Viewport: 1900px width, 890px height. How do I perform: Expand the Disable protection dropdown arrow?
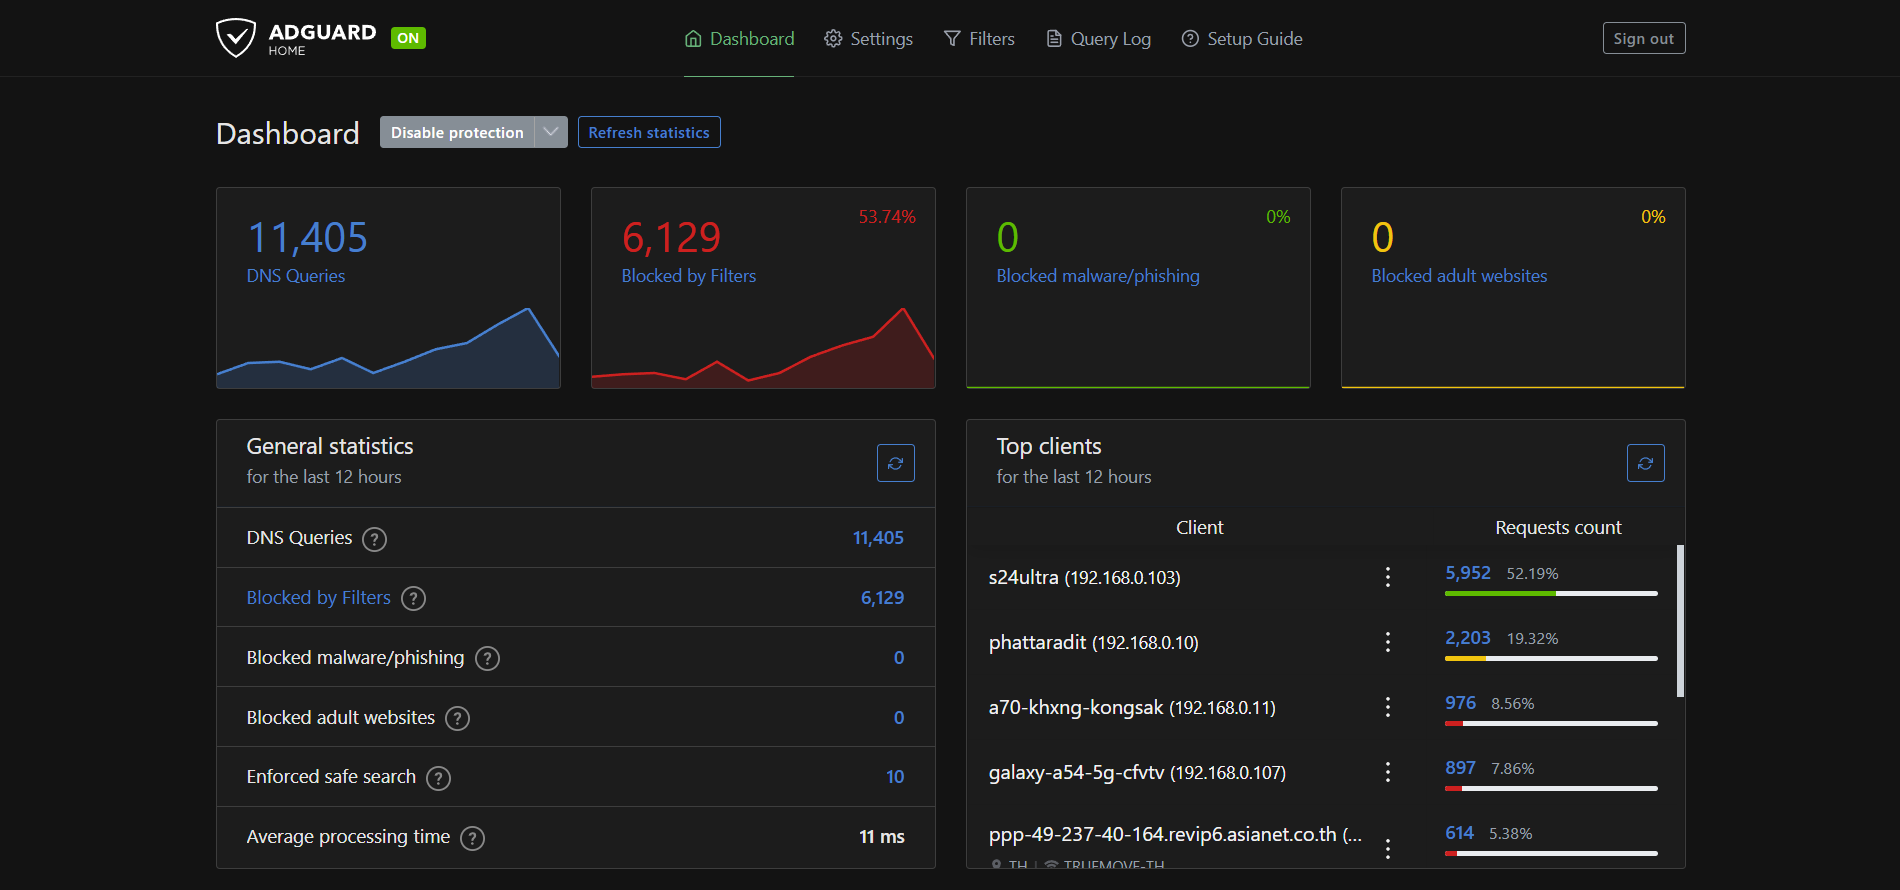pos(551,132)
